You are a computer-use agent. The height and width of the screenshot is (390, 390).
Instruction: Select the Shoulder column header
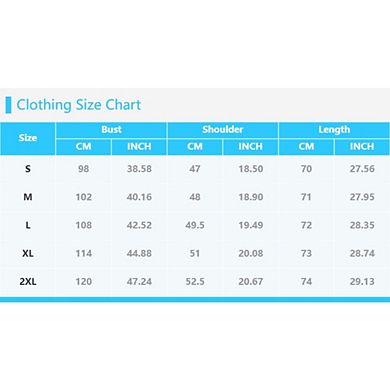tap(223, 130)
